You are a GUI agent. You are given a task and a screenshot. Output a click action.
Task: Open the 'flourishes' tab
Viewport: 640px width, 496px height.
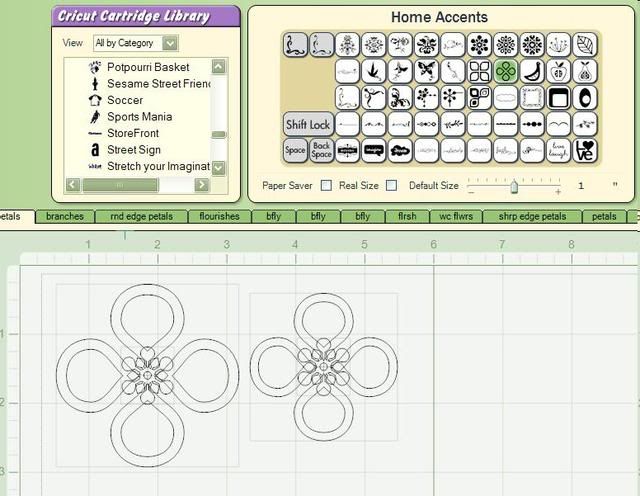(x=220, y=216)
